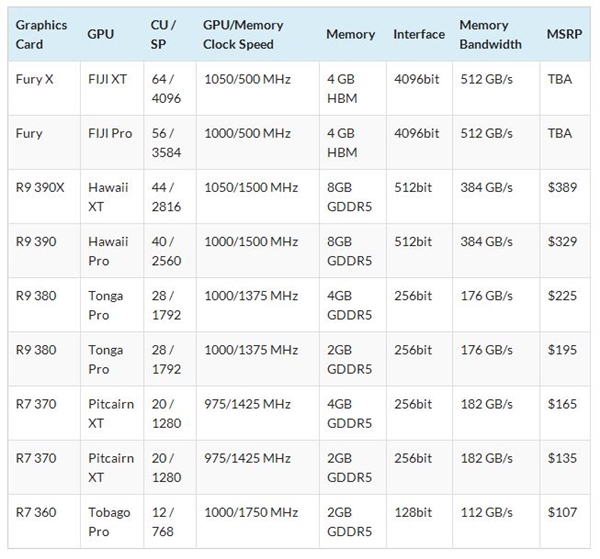600x559 pixels.
Task: Click the "Hawaii Pro" GPU cell
Action: (108, 250)
